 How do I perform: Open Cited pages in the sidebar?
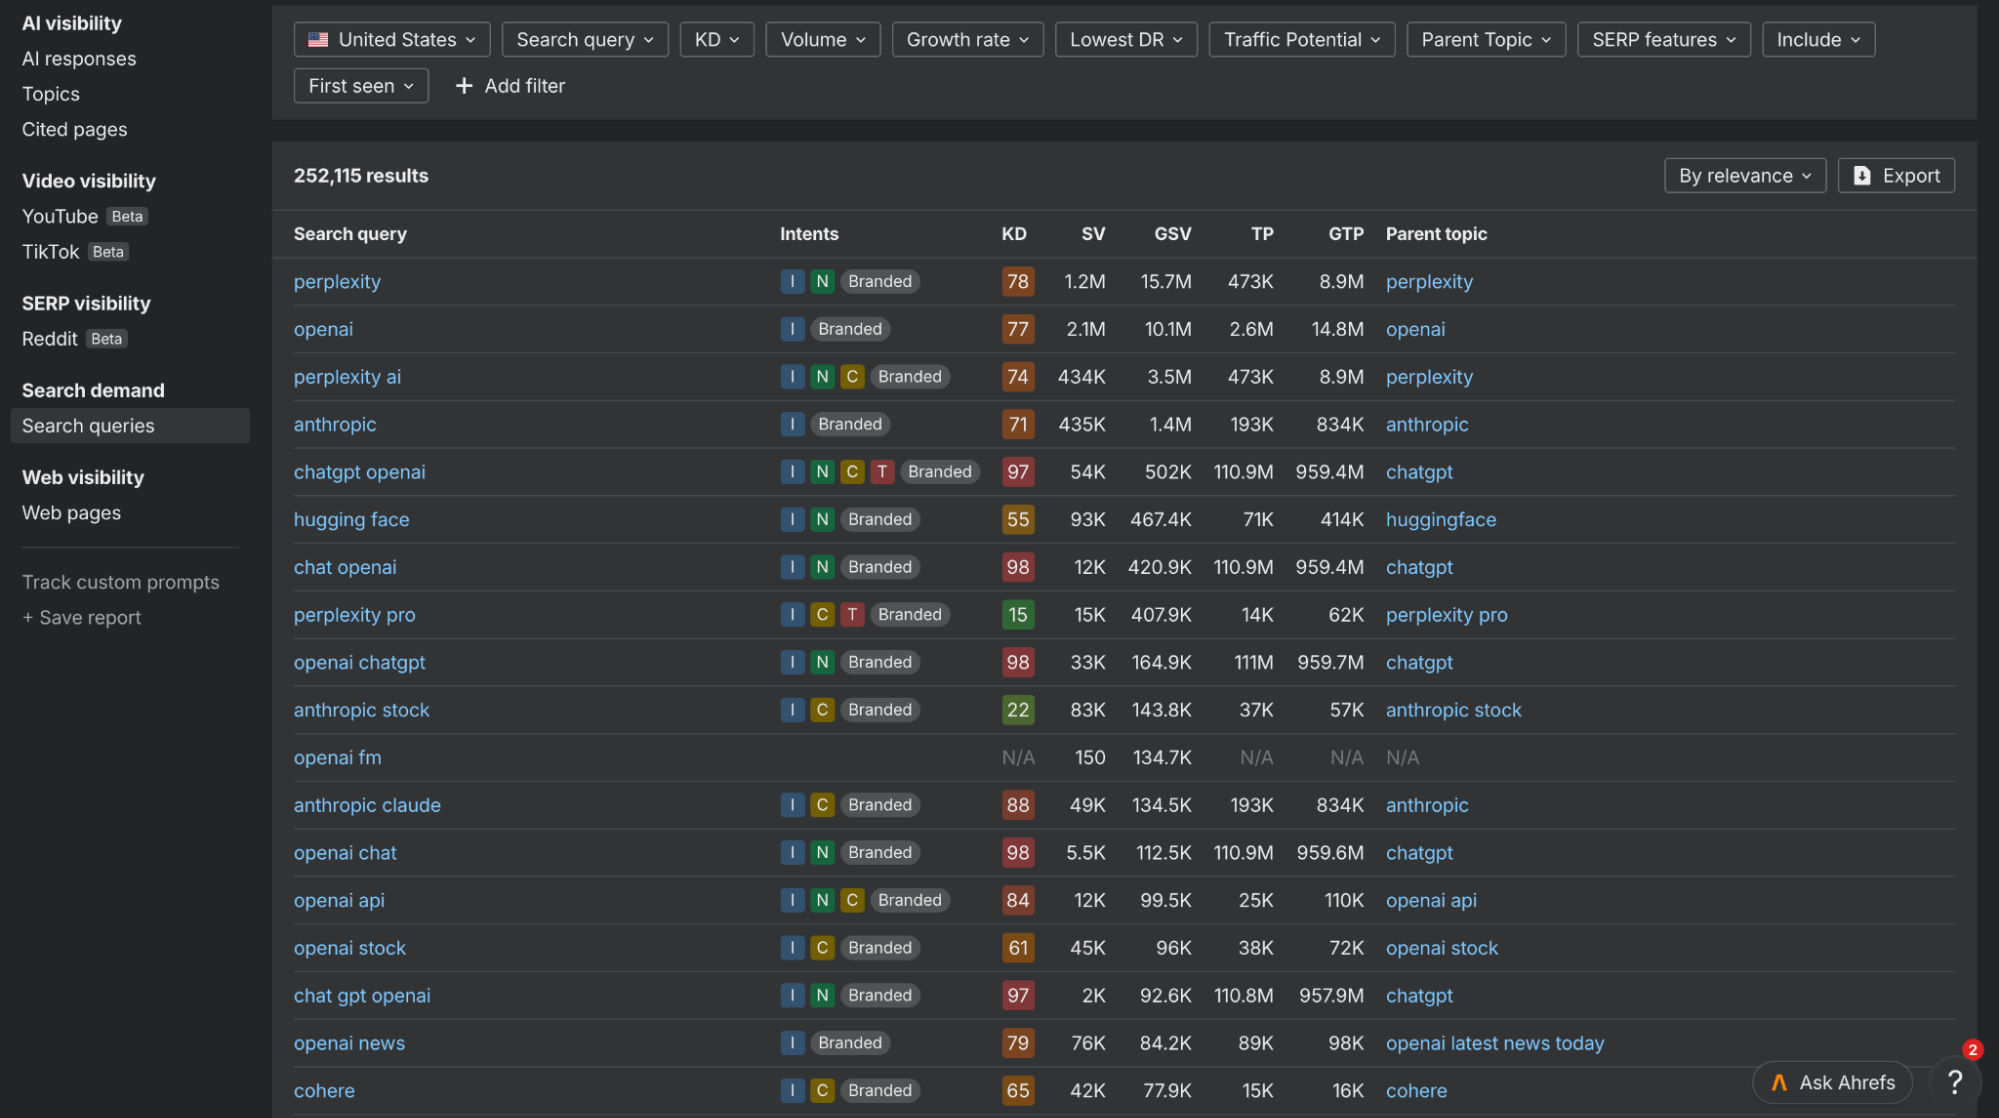tap(75, 130)
